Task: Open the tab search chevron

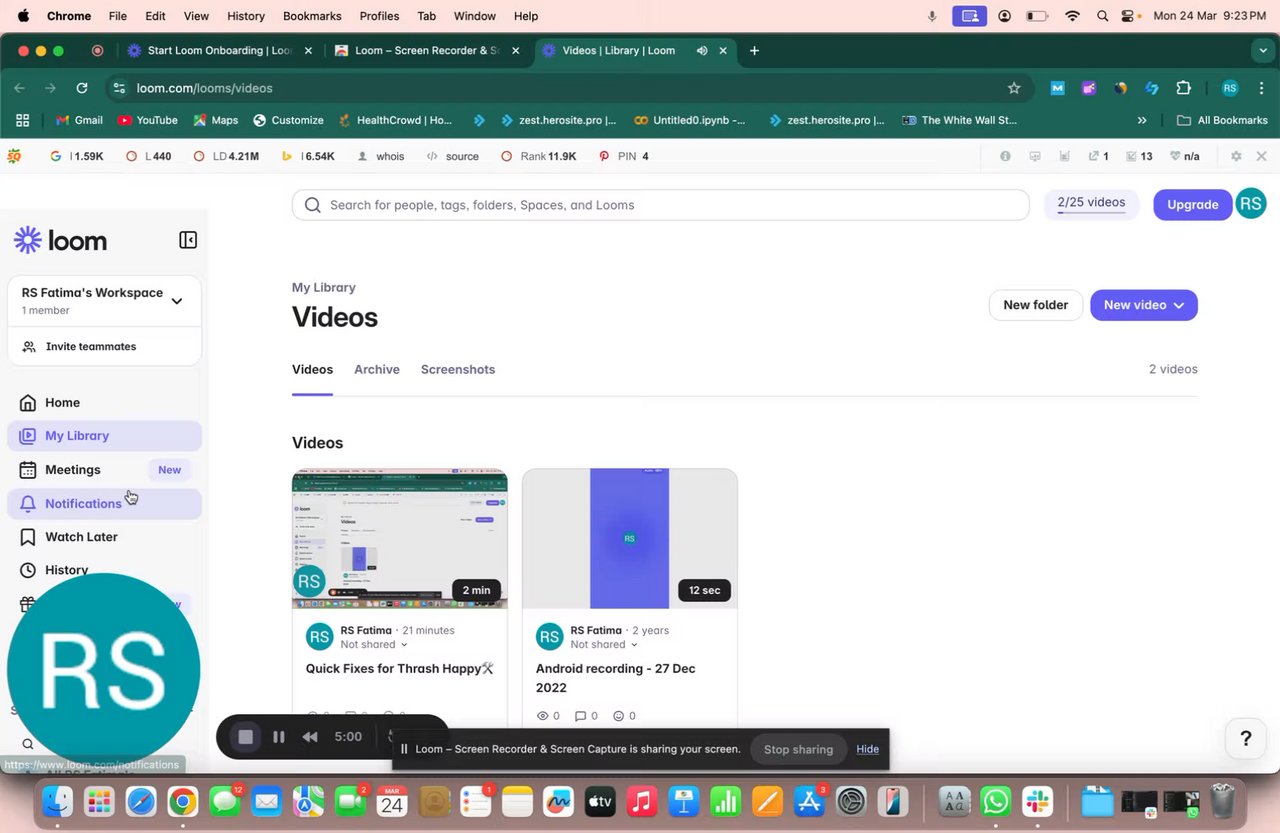Action: coord(1264,50)
